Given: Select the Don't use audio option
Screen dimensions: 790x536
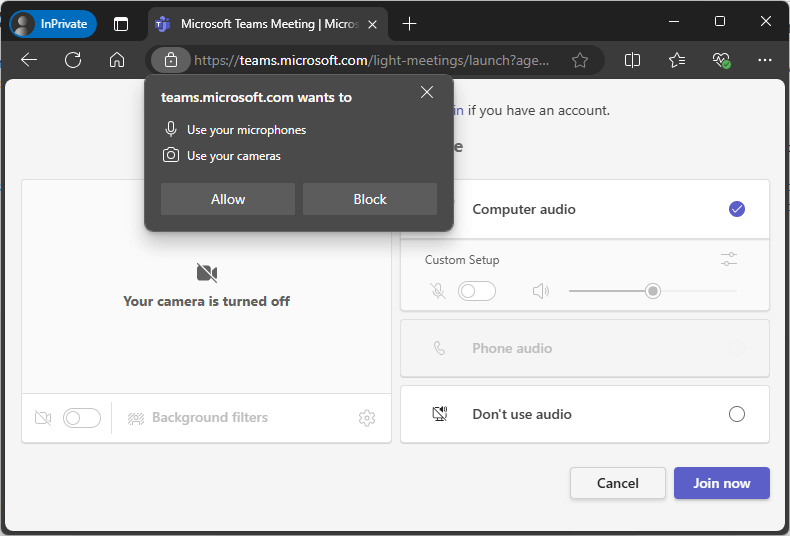Looking at the screenshot, I should click(737, 414).
